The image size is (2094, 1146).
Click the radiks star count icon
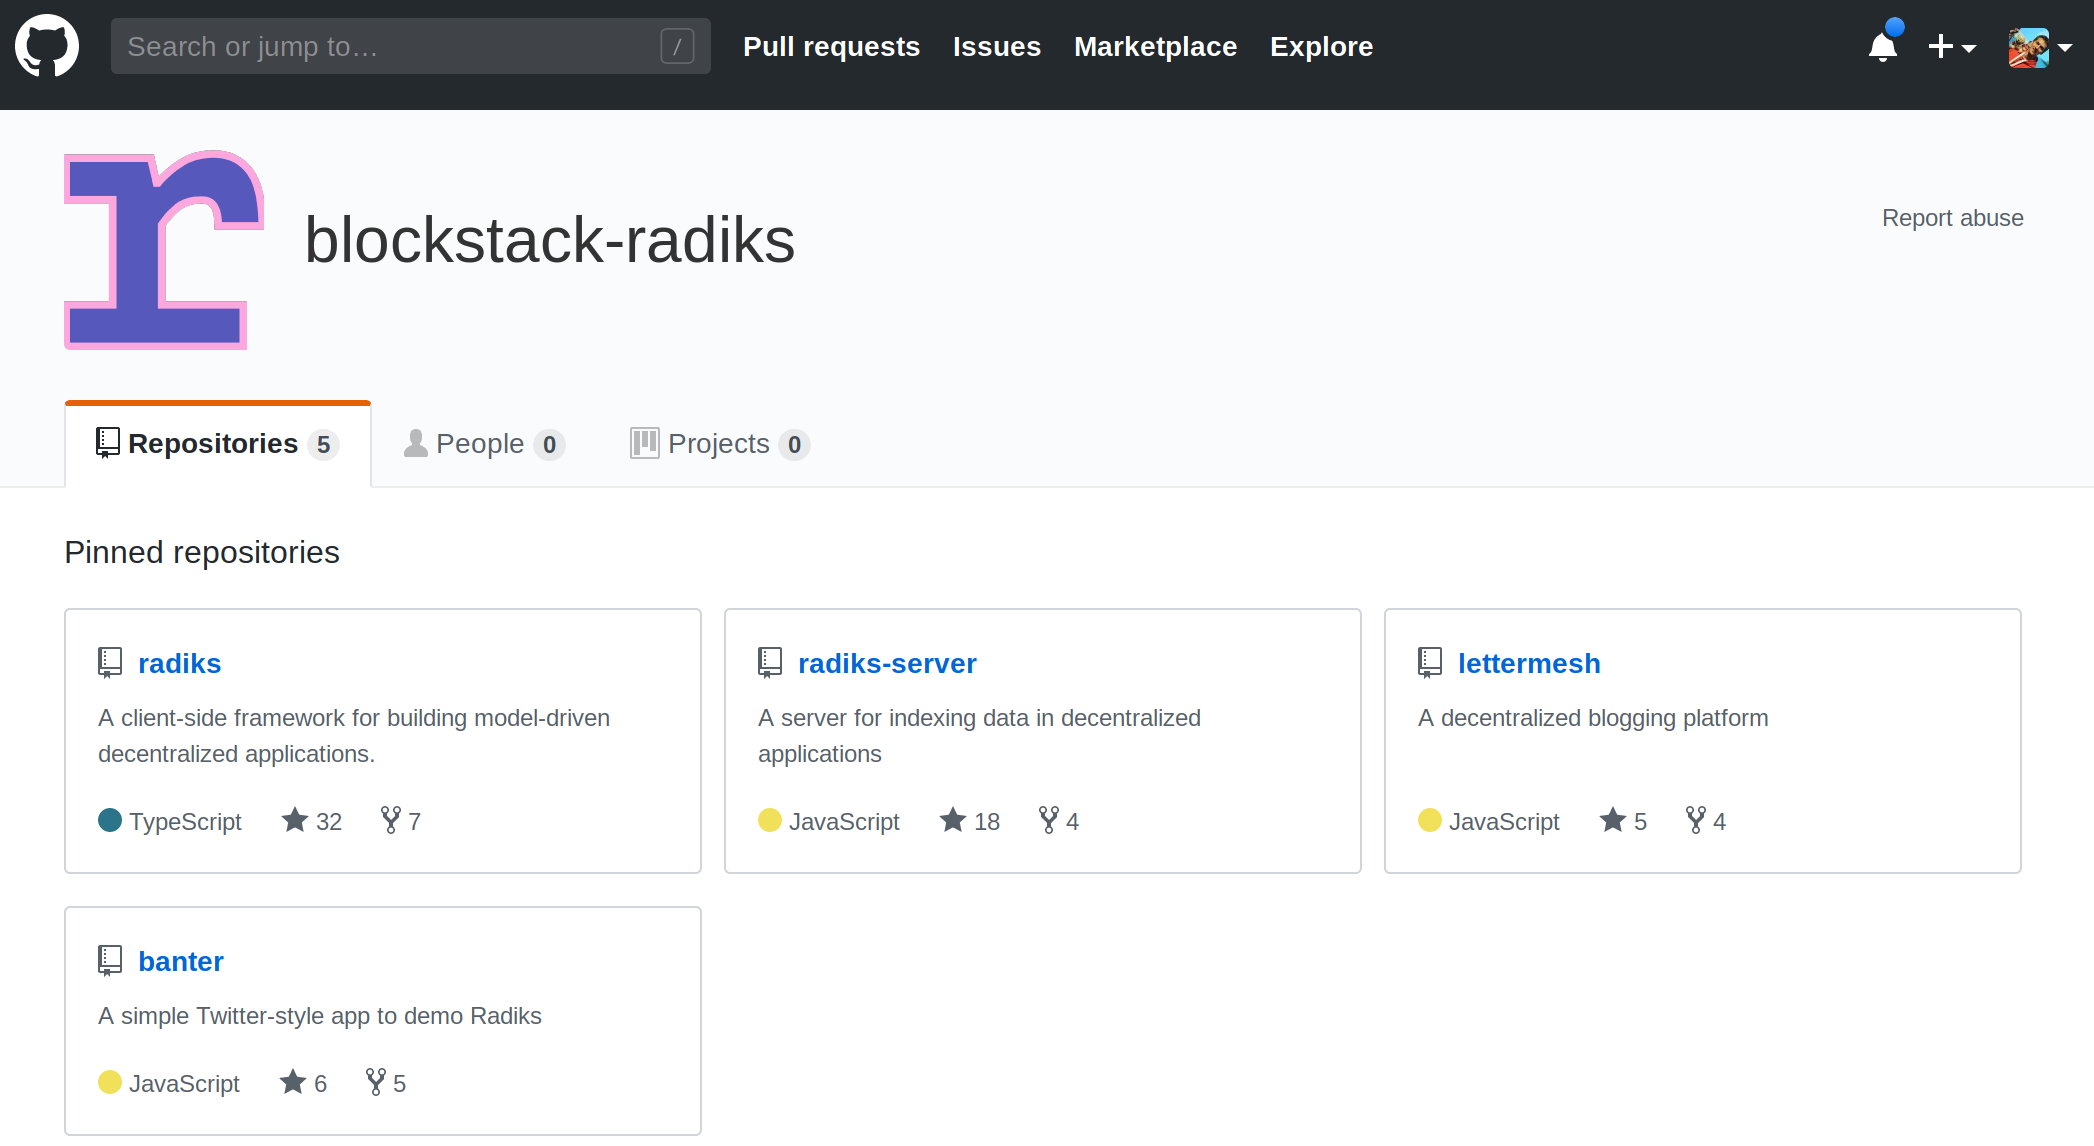(295, 821)
